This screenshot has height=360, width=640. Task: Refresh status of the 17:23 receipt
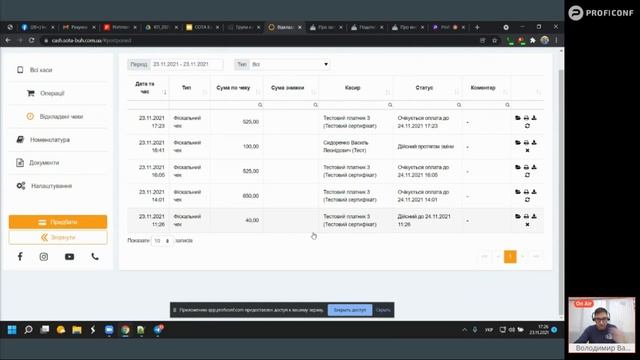click(x=527, y=126)
